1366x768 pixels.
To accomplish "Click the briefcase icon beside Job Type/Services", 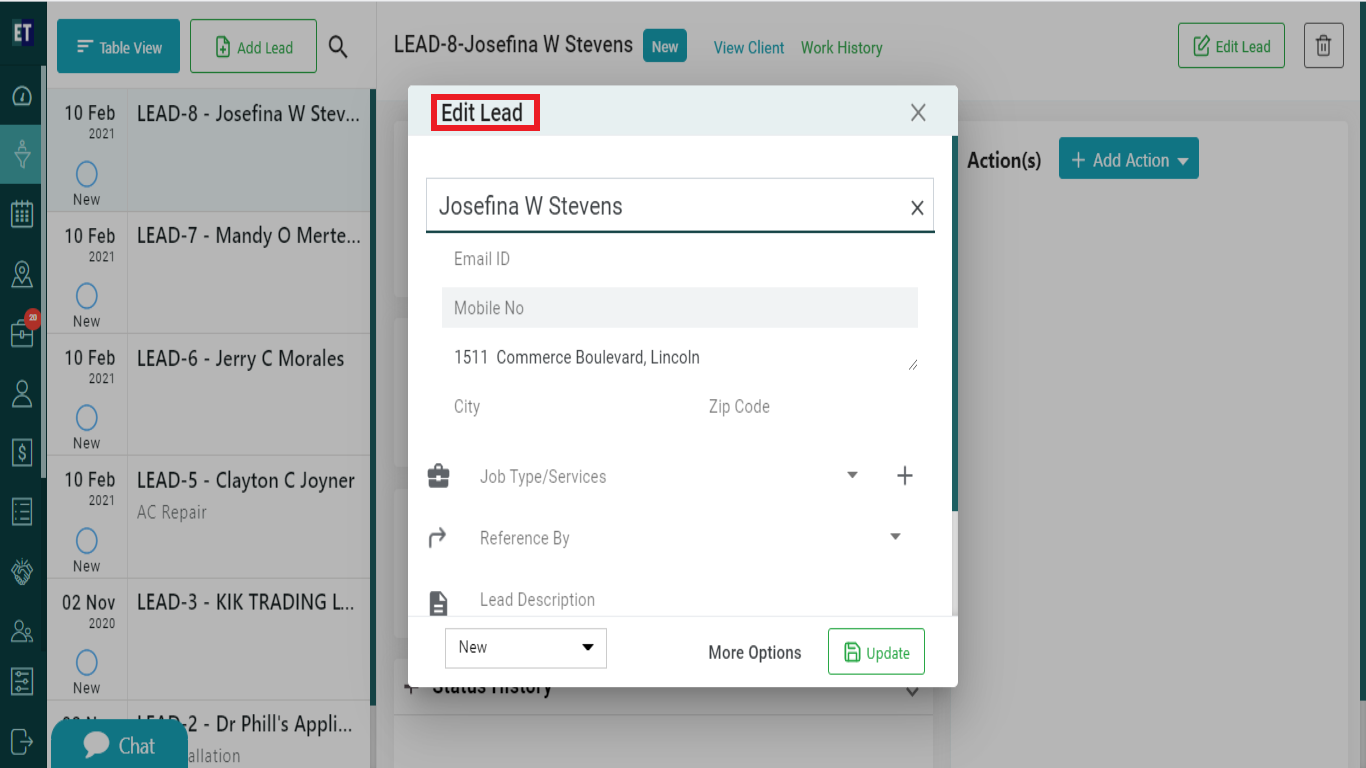I will (x=438, y=476).
